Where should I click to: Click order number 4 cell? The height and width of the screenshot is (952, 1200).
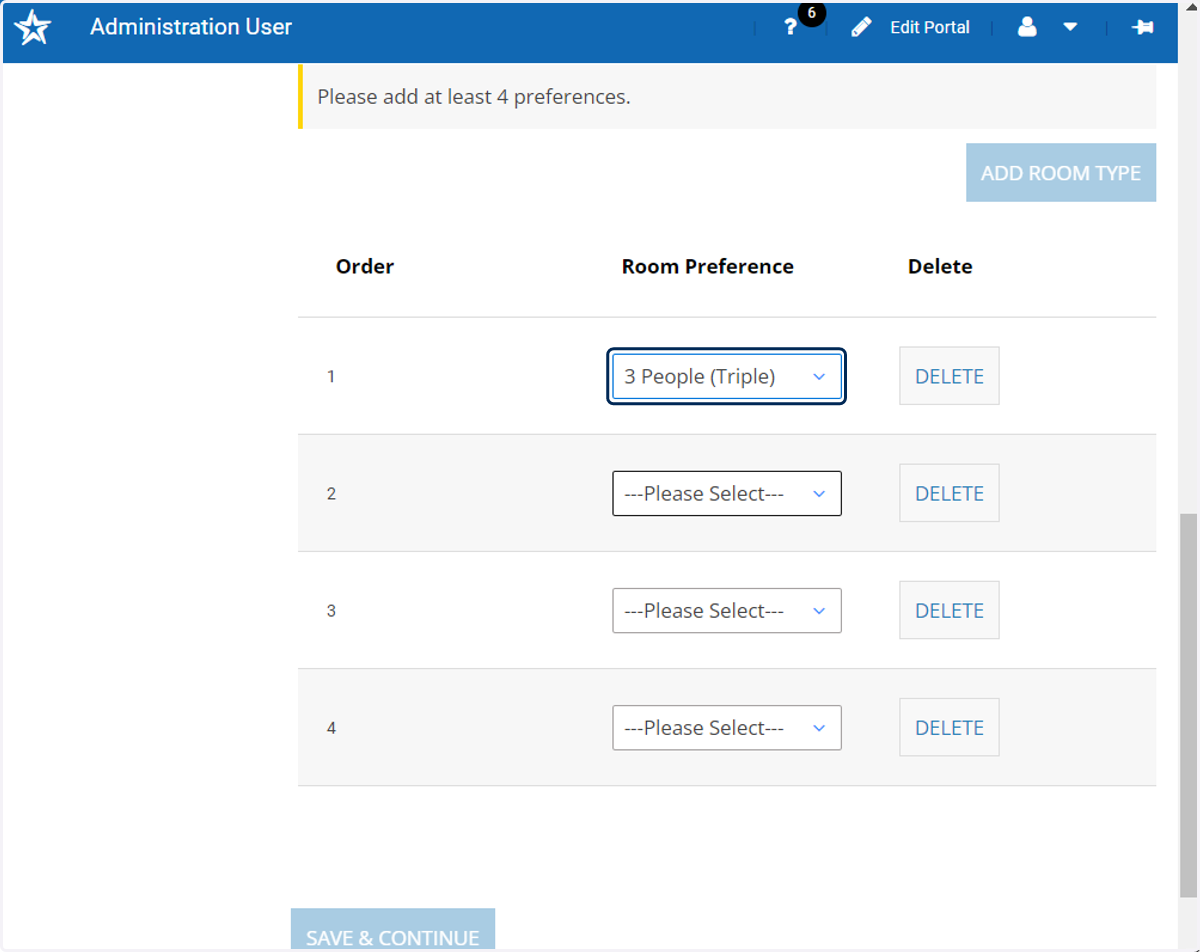tap(331, 728)
